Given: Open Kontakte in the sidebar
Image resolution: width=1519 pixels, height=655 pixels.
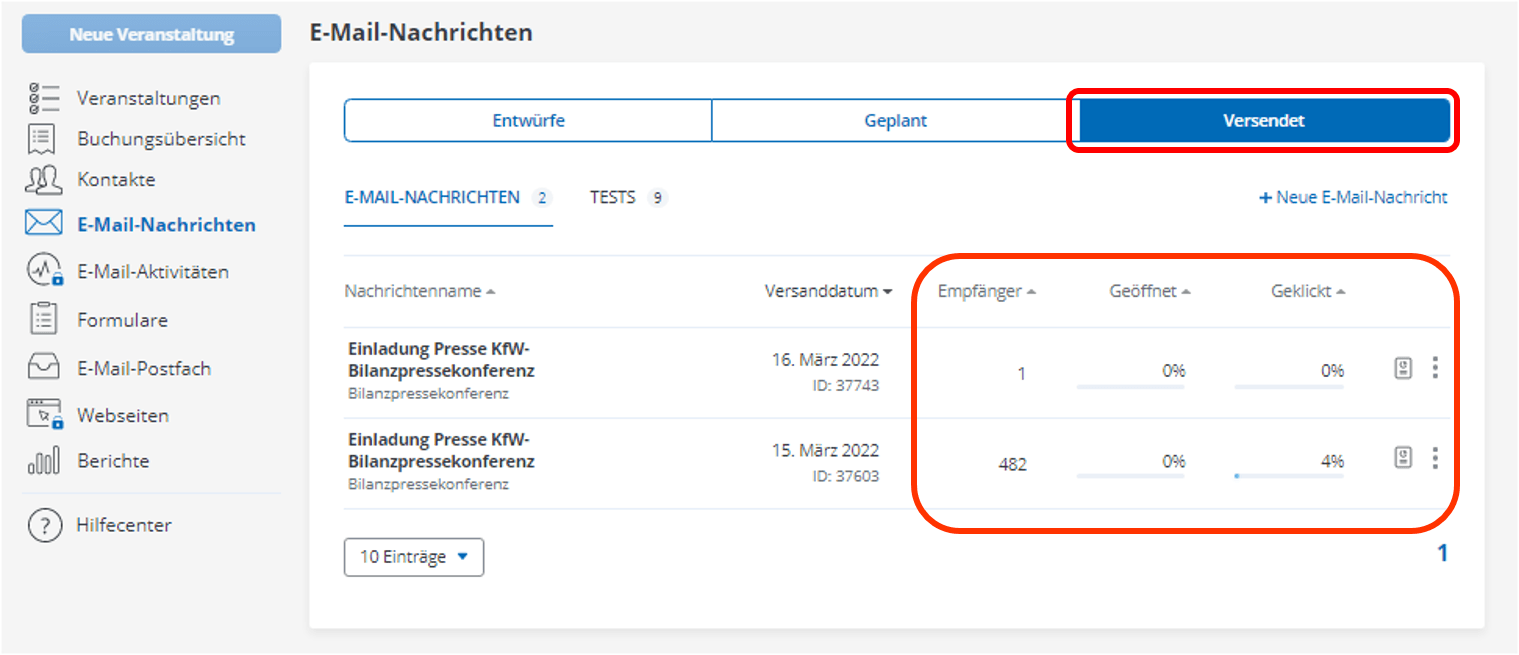Looking at the screenshot, I should coord(116,180).
